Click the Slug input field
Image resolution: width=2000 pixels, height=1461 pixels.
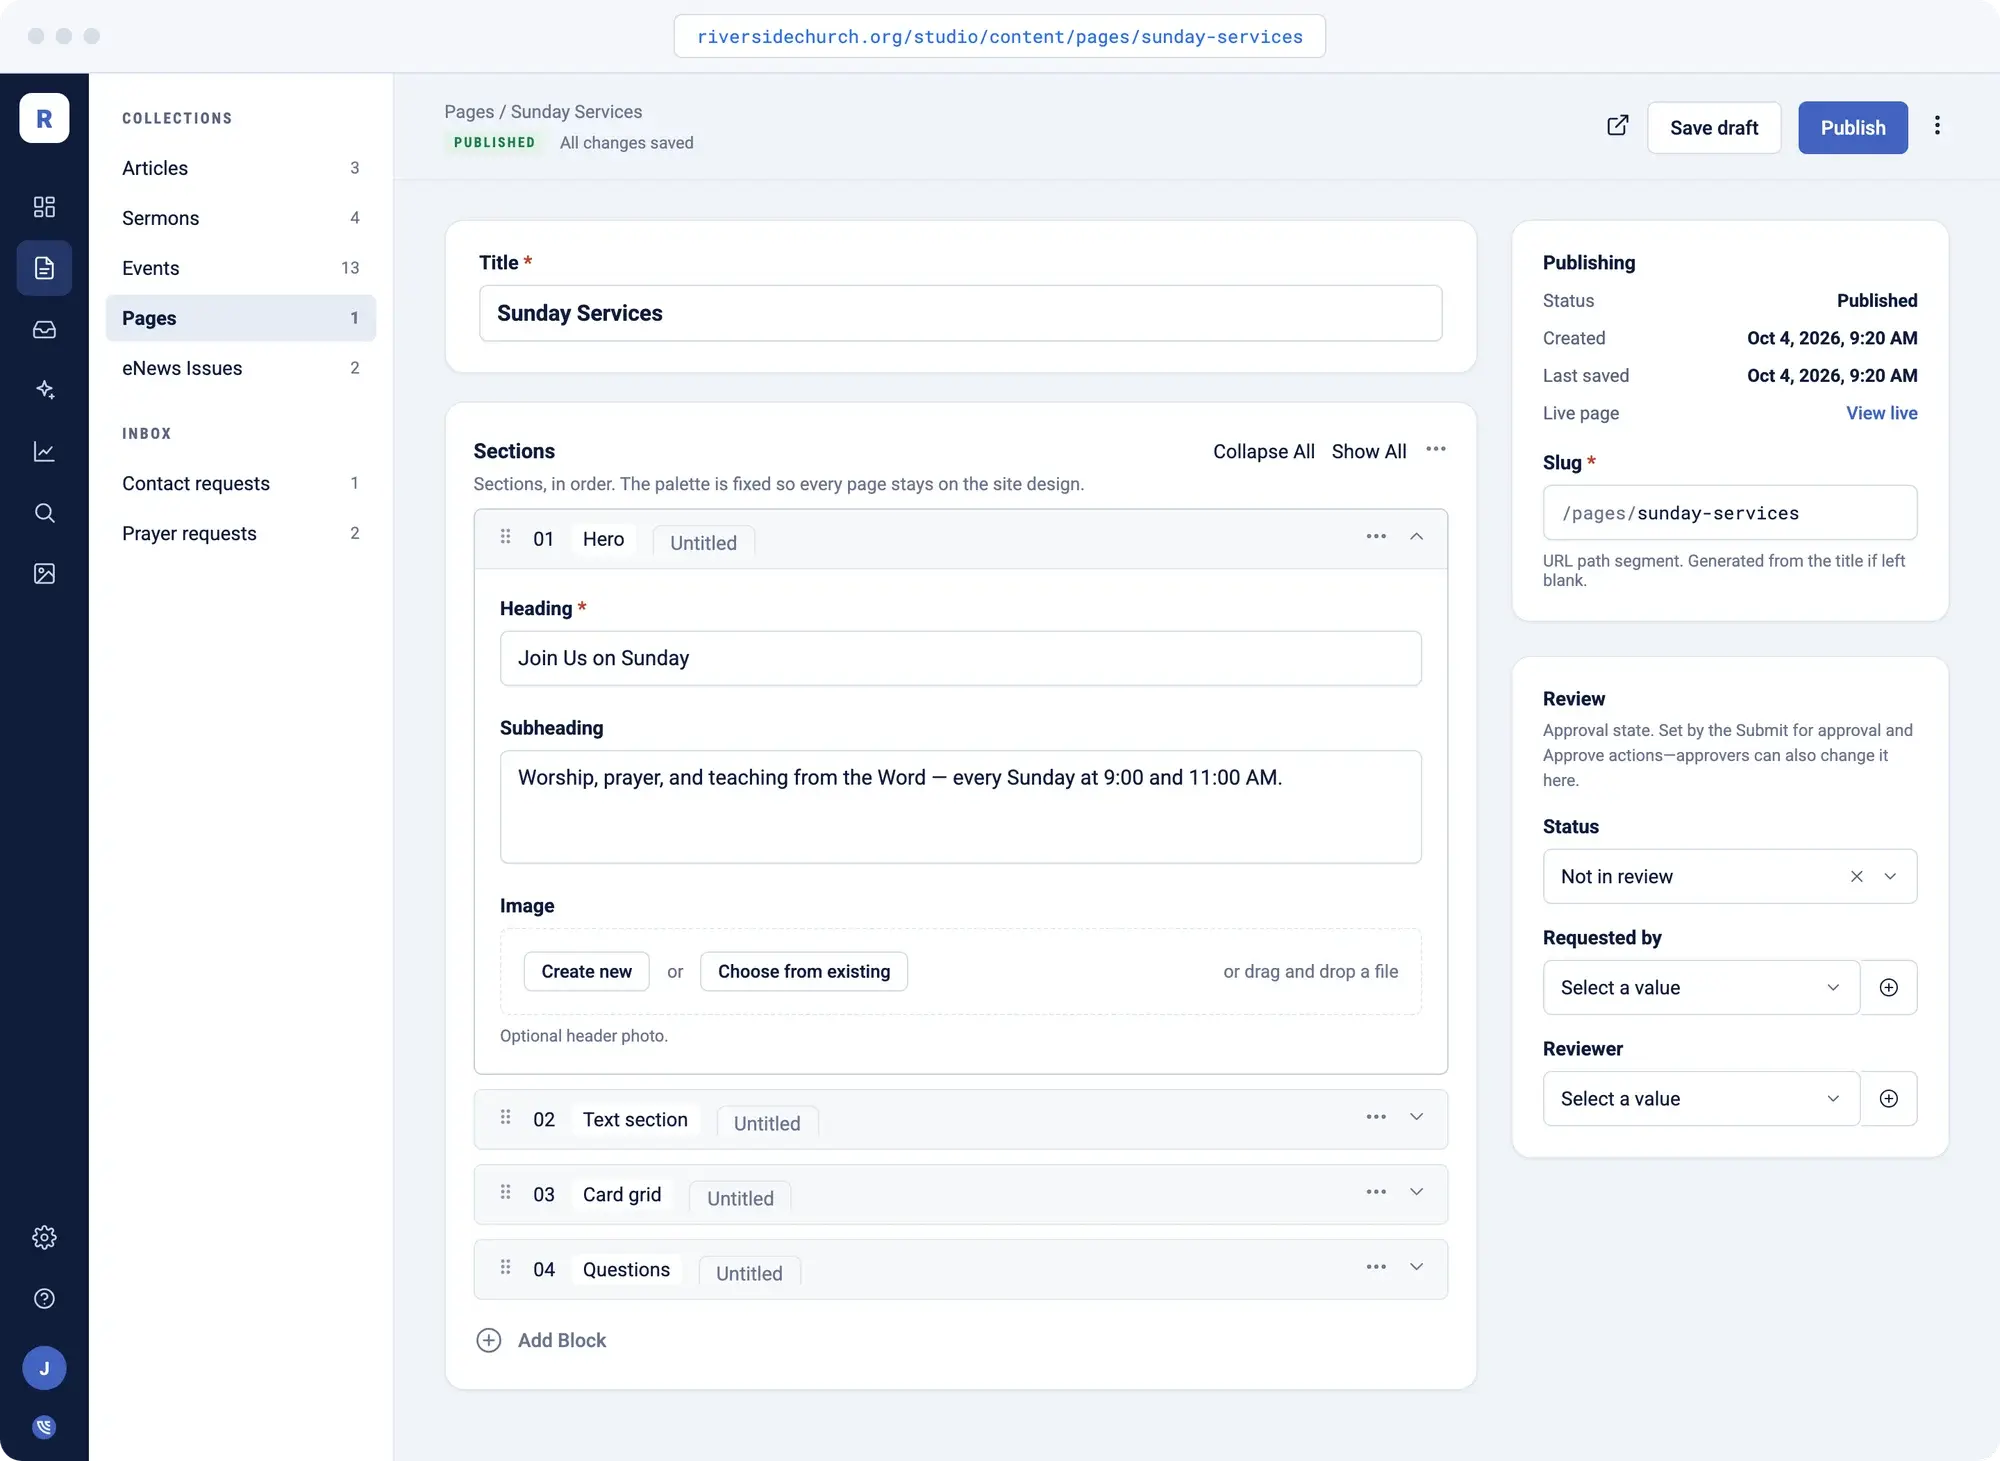[x=1730, y=513]
